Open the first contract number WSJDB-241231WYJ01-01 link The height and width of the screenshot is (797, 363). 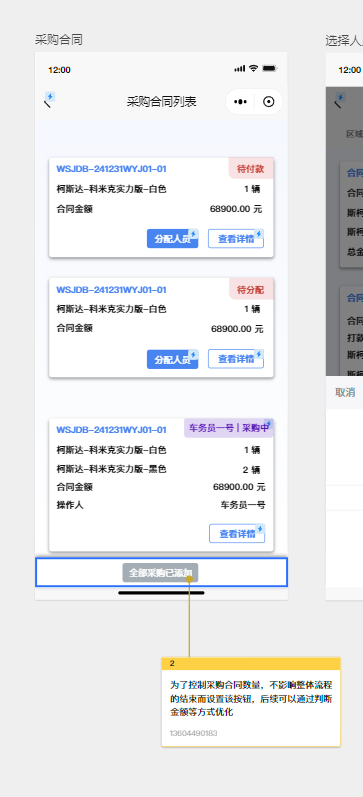(x=111, y=169)
